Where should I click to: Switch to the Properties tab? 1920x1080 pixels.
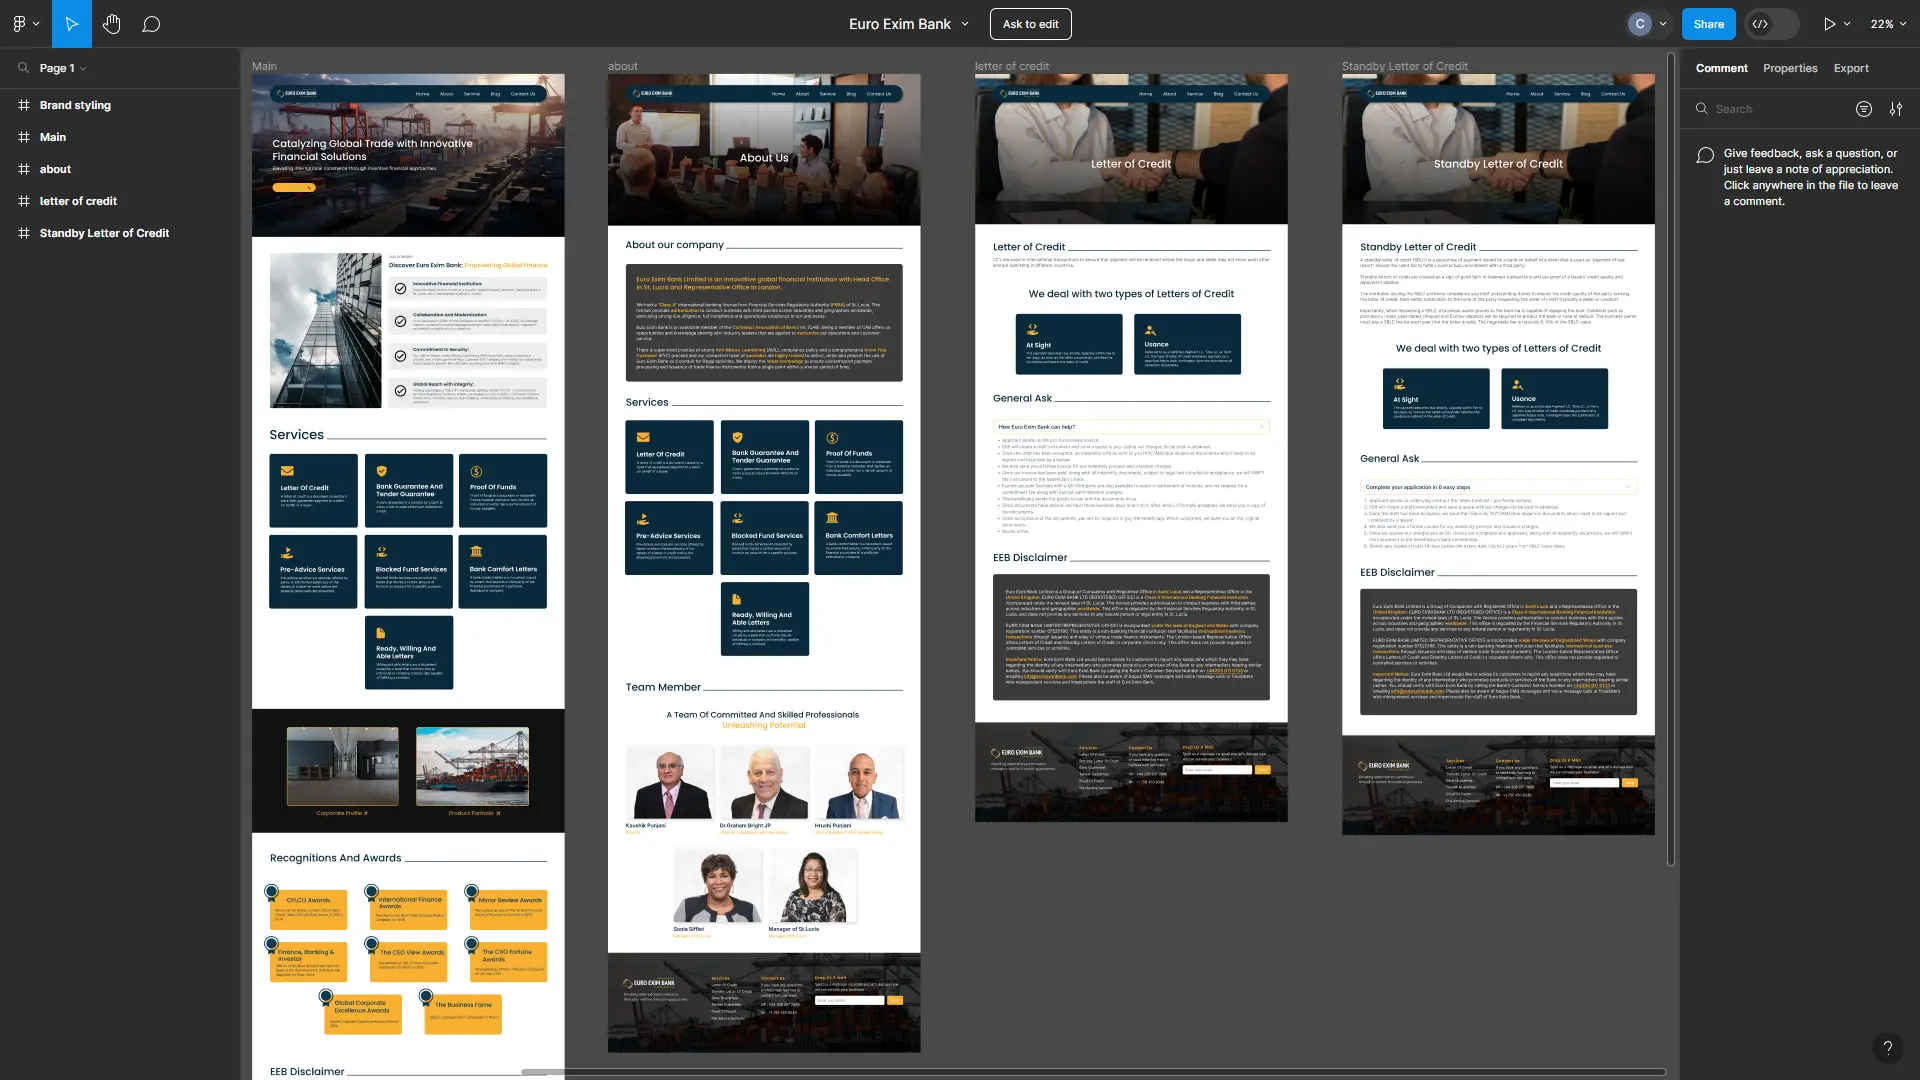tap(1790, 68)
